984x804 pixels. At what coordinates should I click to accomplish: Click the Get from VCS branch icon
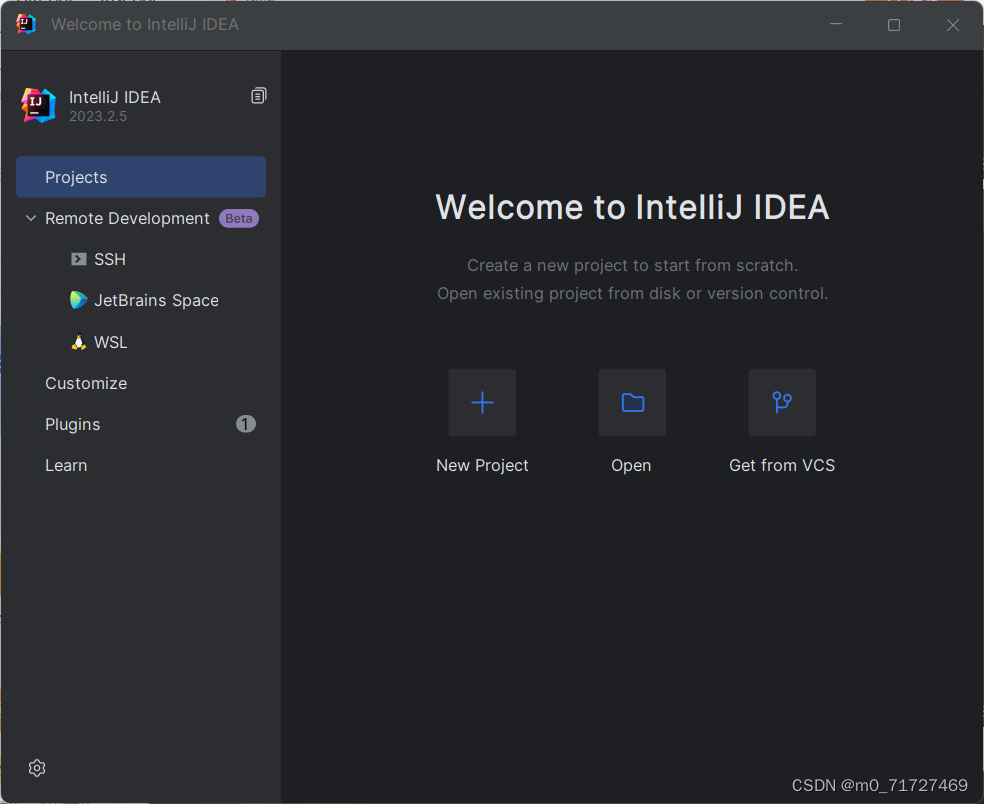click(x=782, y=402)
